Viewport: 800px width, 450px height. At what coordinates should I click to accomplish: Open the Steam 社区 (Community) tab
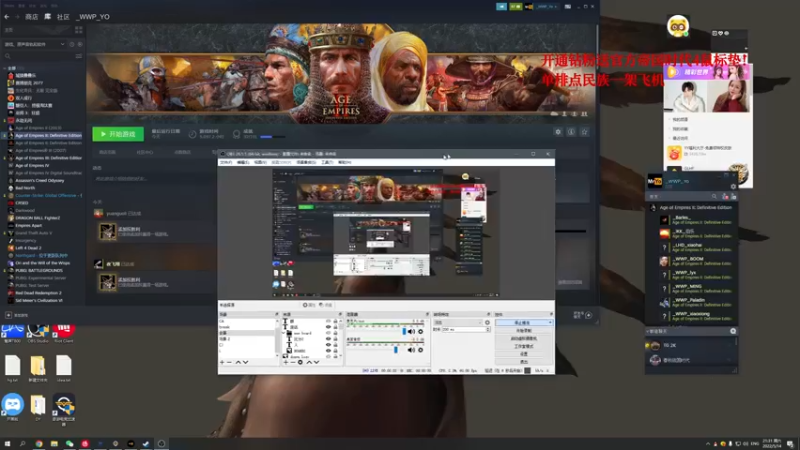tap(63, 17)
